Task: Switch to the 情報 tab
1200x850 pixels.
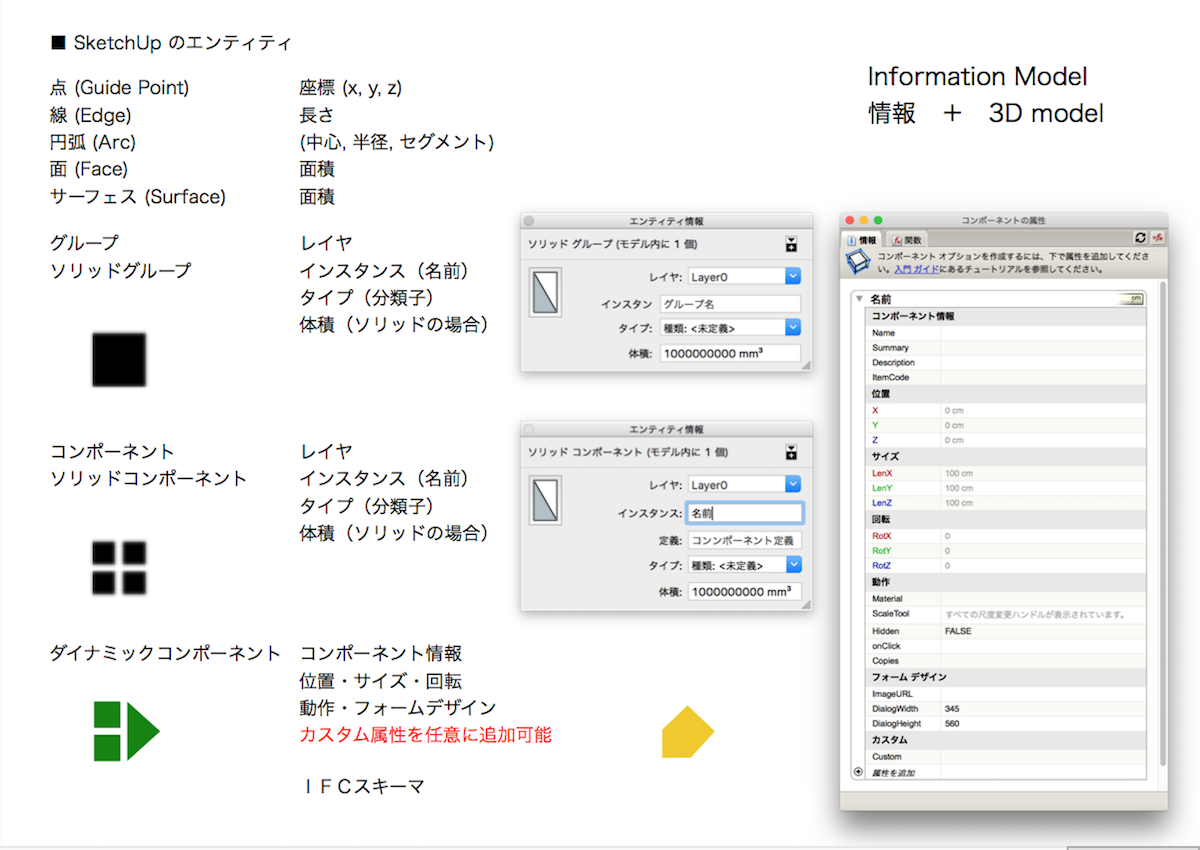Action: click(x=862, y=240)
